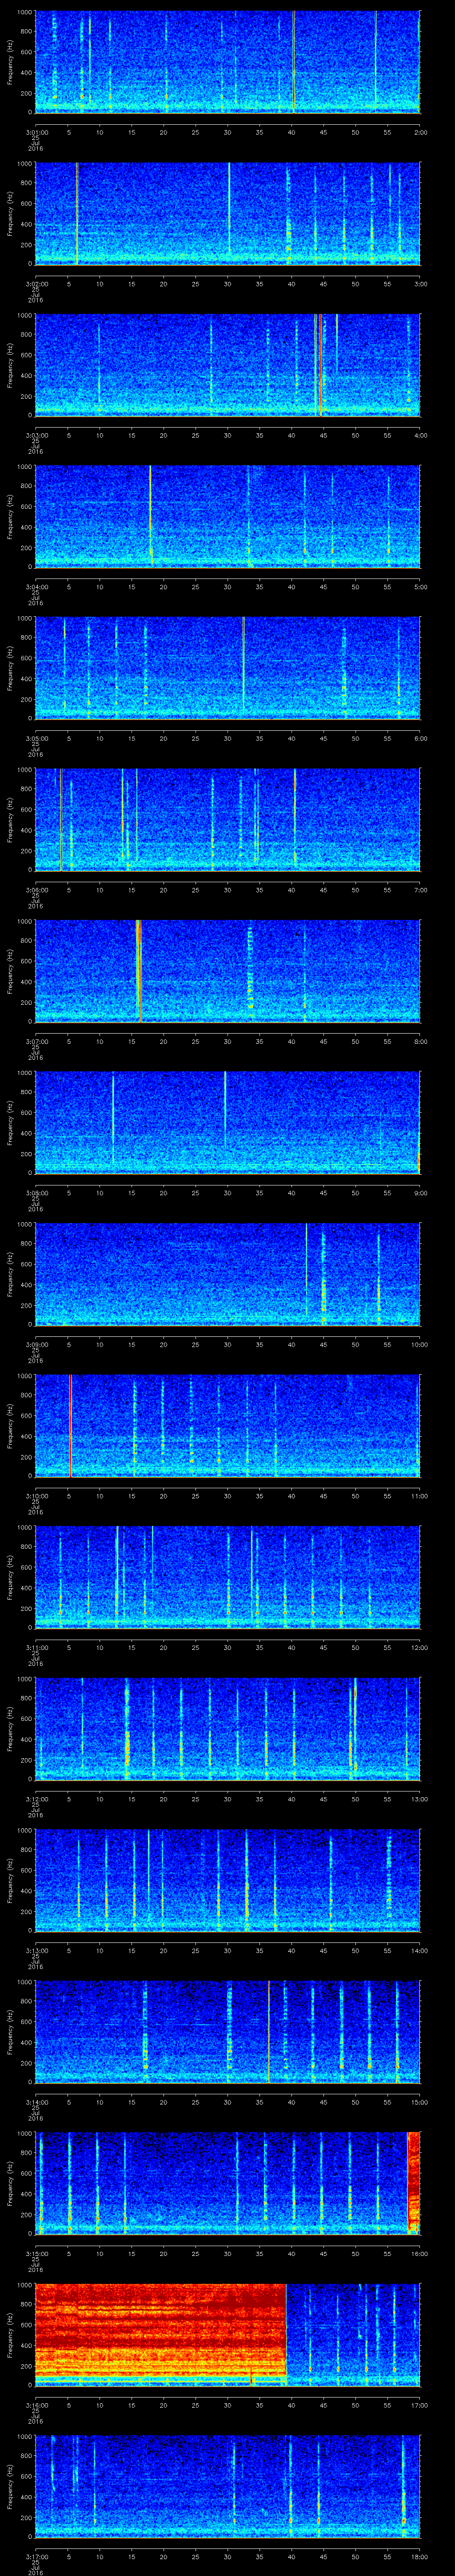The width and height of the screenshot is (455, 2576).
Task: Click the '12:00' end time label
Action: [419, 1647]
